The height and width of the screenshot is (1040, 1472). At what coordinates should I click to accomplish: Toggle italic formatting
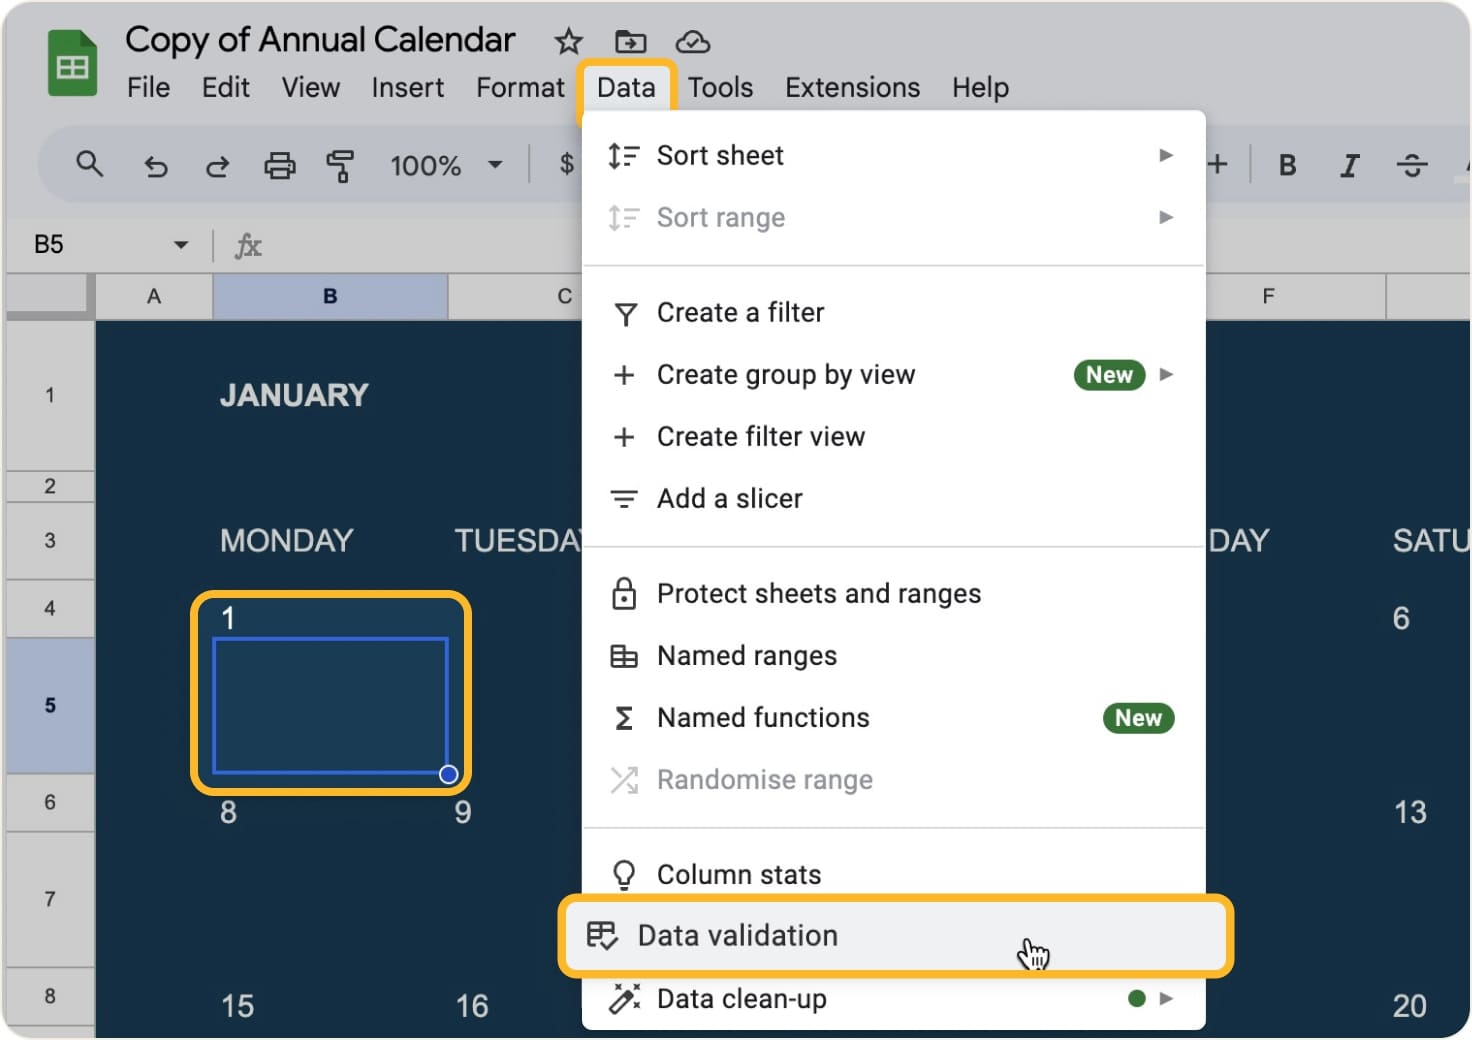pyautogui.click(x=1349, y=166)
